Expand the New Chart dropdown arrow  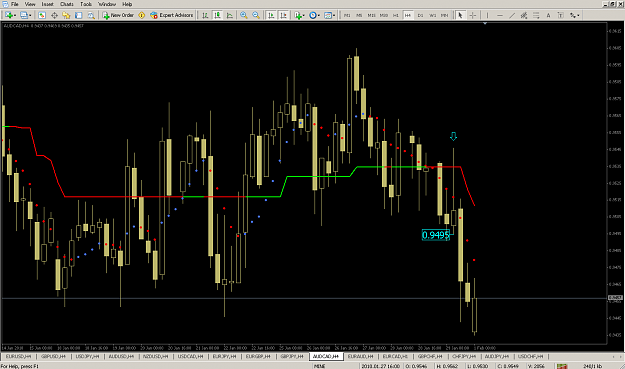tap(15, 16)
